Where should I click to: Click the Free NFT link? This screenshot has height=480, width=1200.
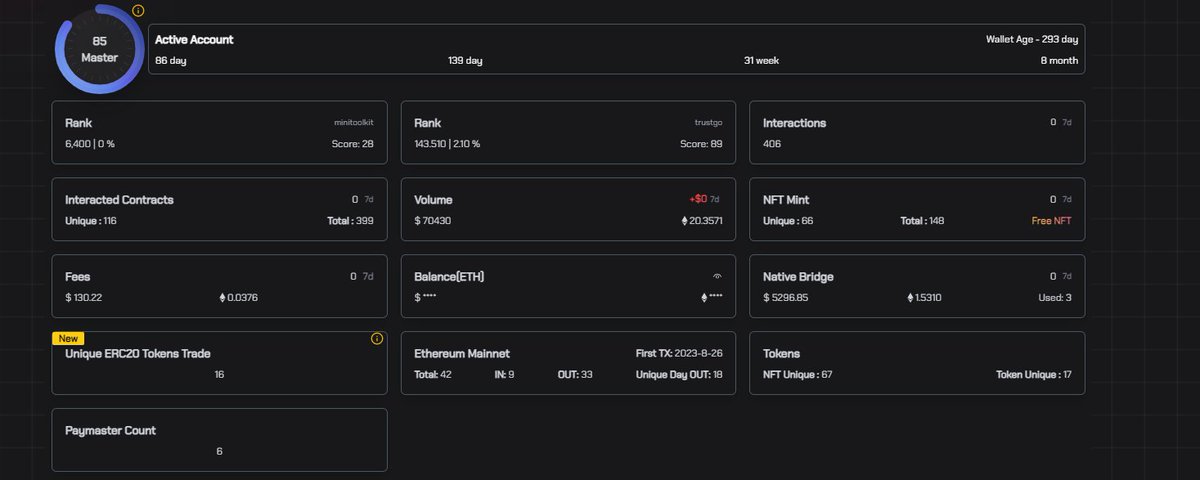tap(1052, 220)
